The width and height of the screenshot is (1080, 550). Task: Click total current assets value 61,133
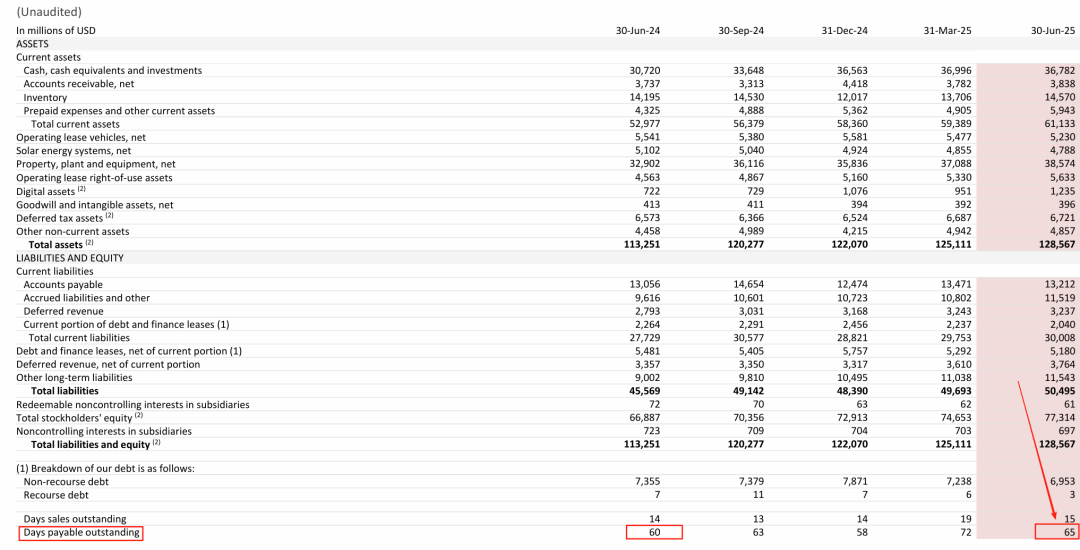pyautogui.click(x=1059, y=124)
